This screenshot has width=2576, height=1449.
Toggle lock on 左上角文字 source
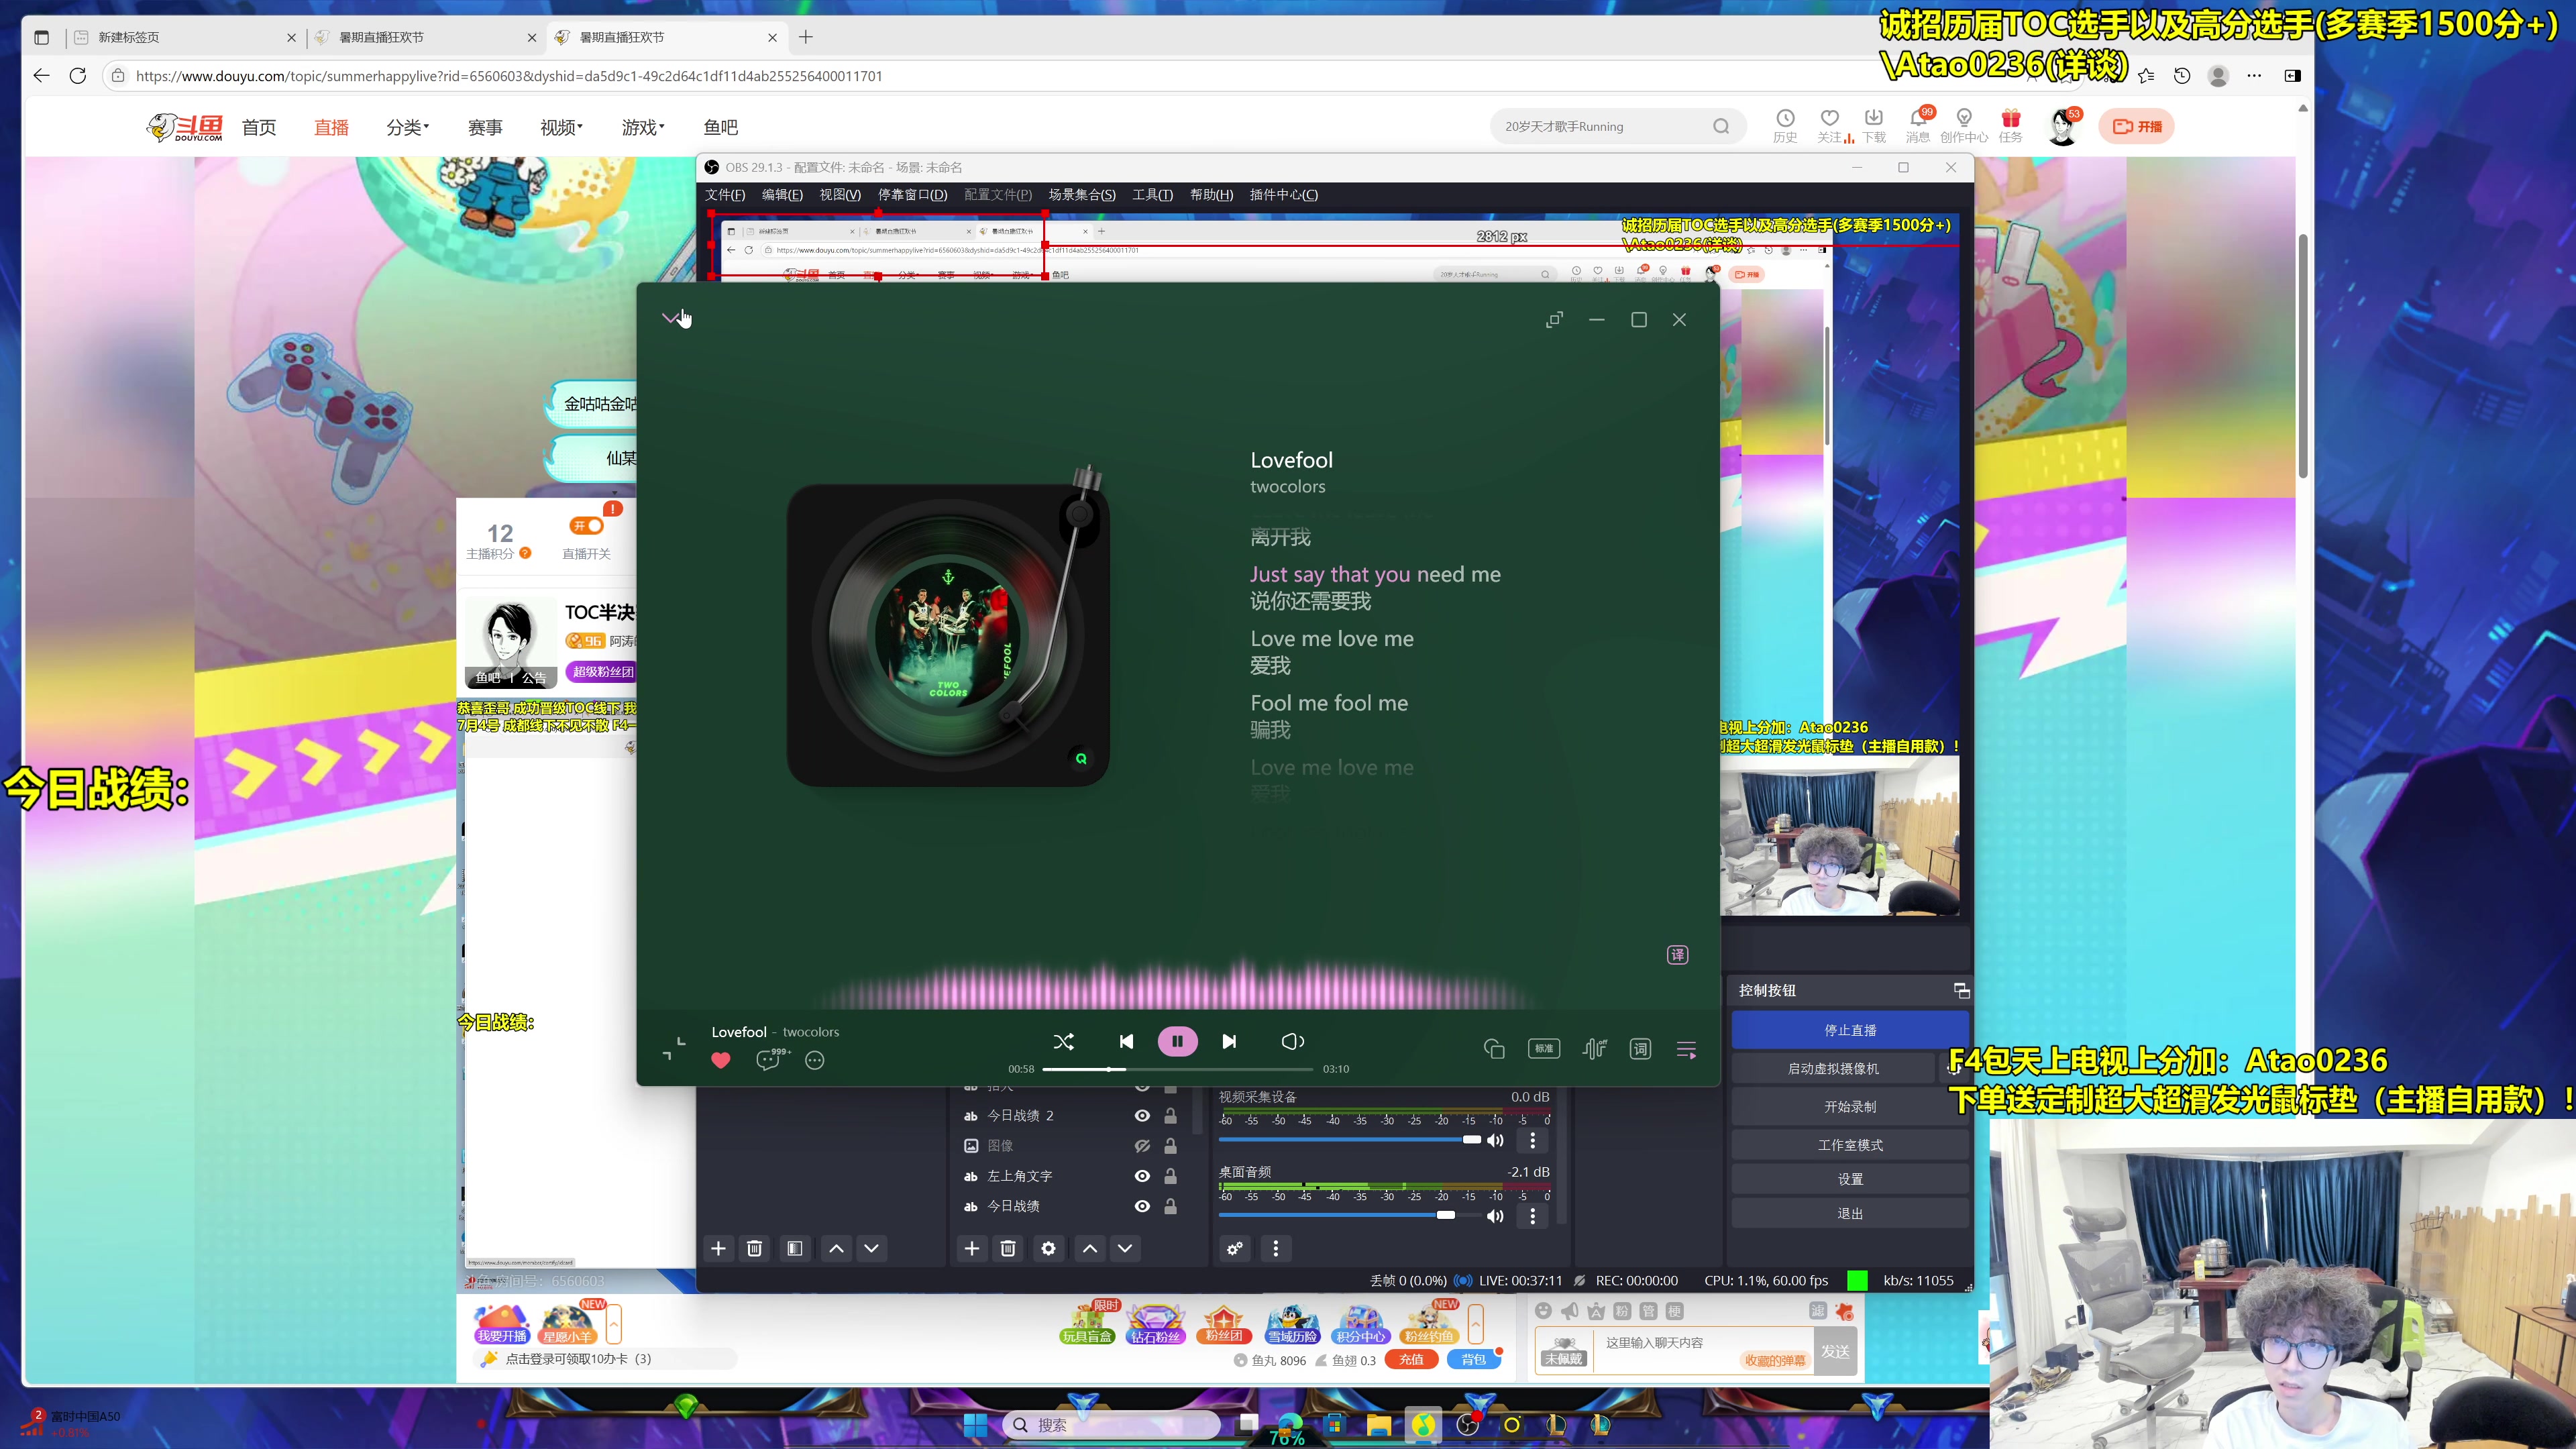(1170, 1176)
